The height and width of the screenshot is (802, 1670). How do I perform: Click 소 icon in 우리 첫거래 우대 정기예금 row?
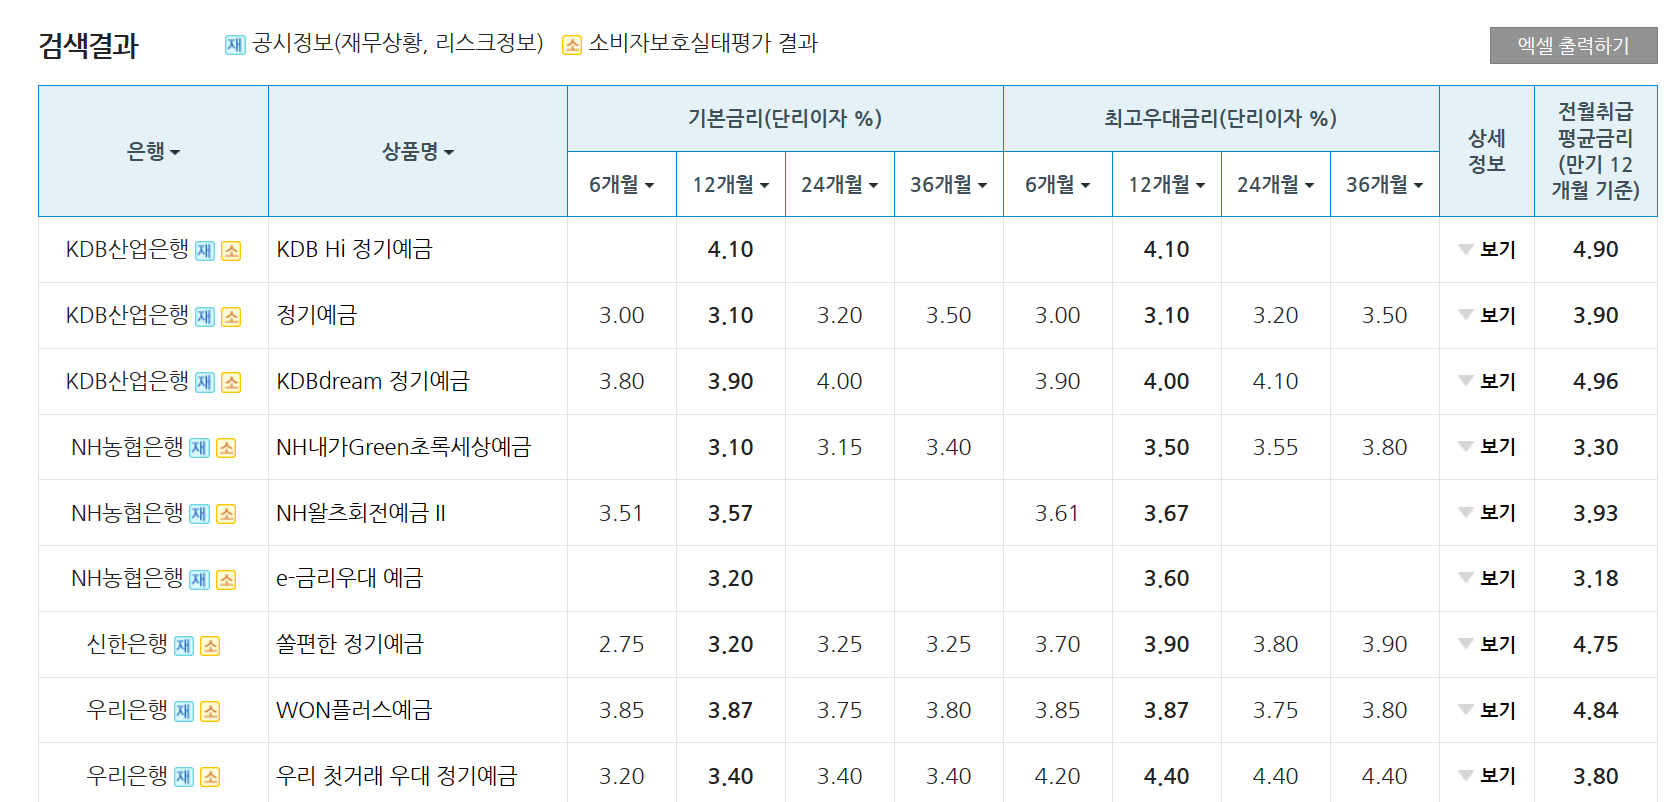tap(210, 777)
